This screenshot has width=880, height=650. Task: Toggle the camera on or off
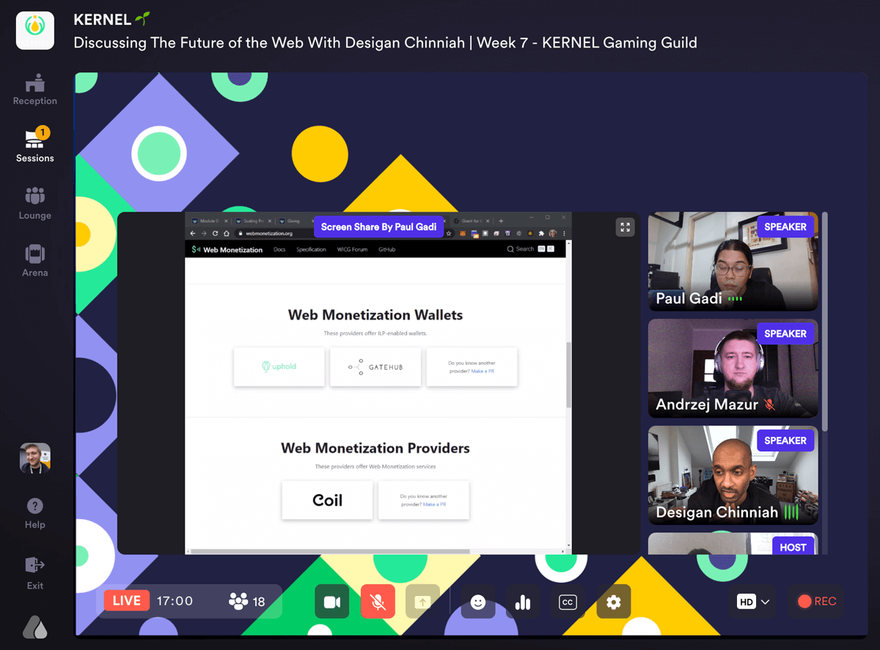click(x=332, y=602)
